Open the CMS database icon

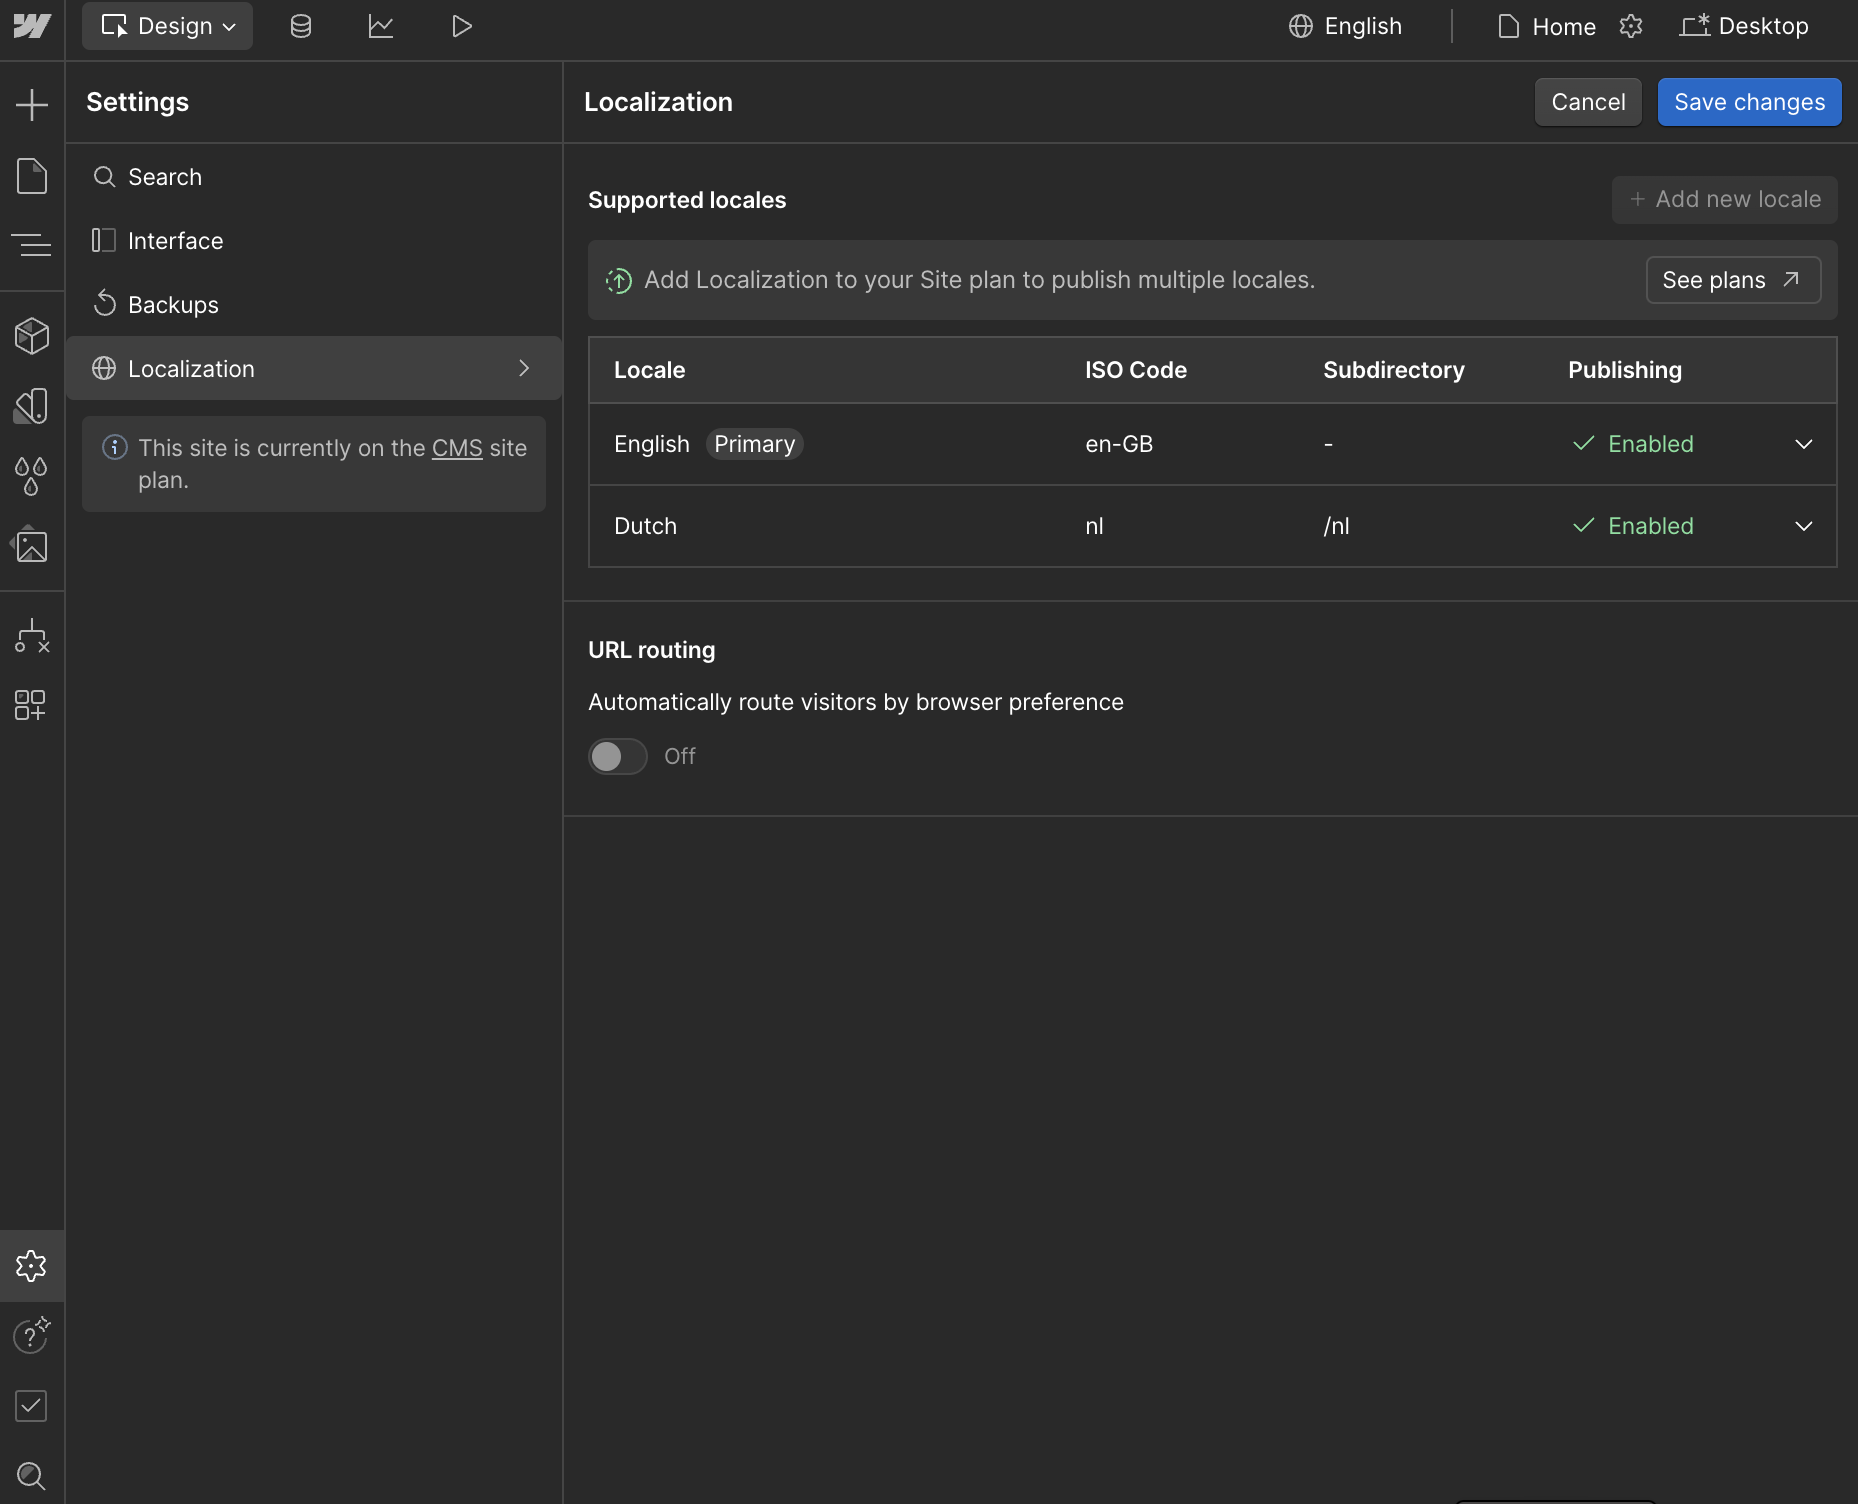click(x=301, y=26)
